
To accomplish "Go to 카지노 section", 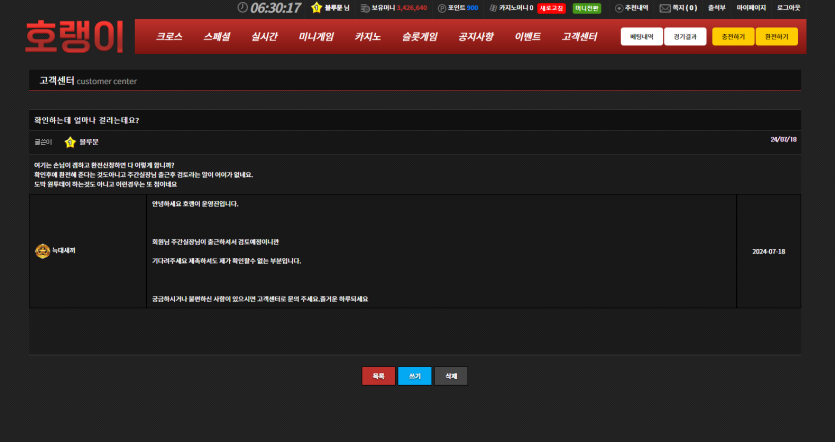I will [368, 37].
